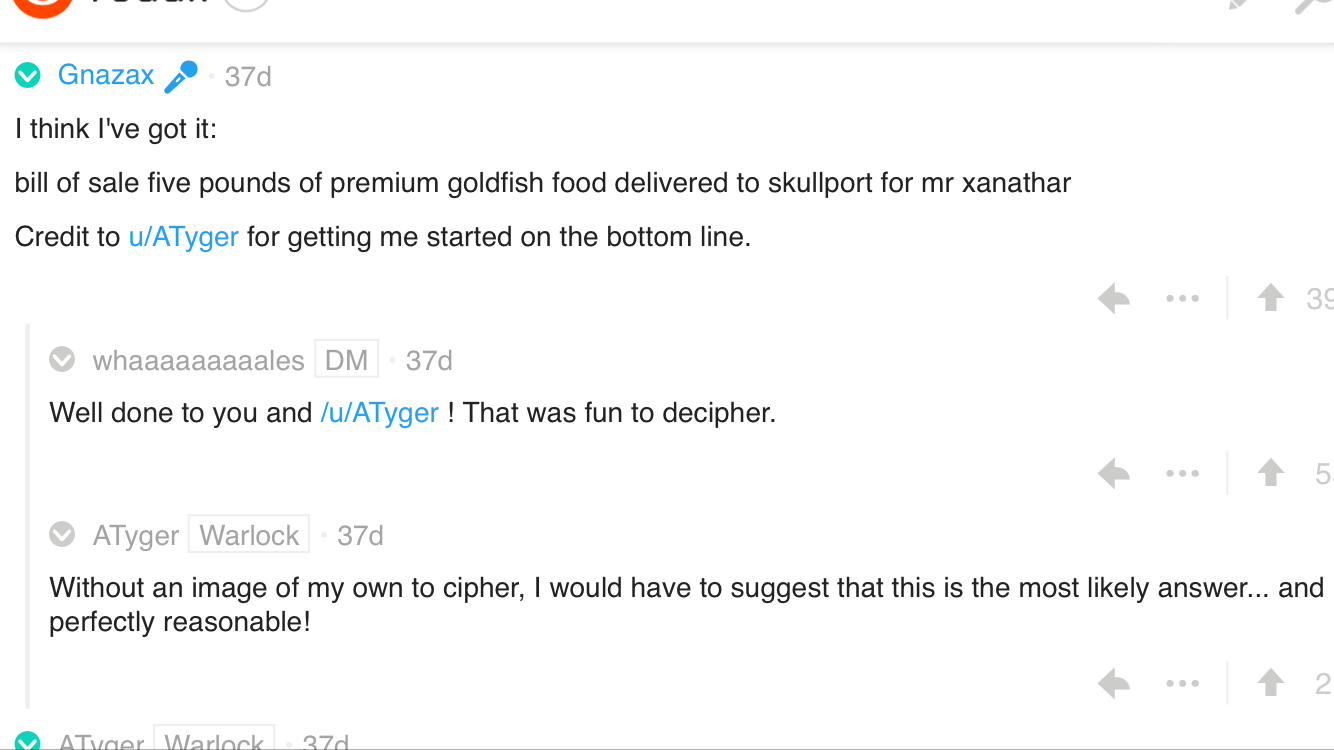Upvote the whaaaaaaaaales comment

pos(1270,473)
